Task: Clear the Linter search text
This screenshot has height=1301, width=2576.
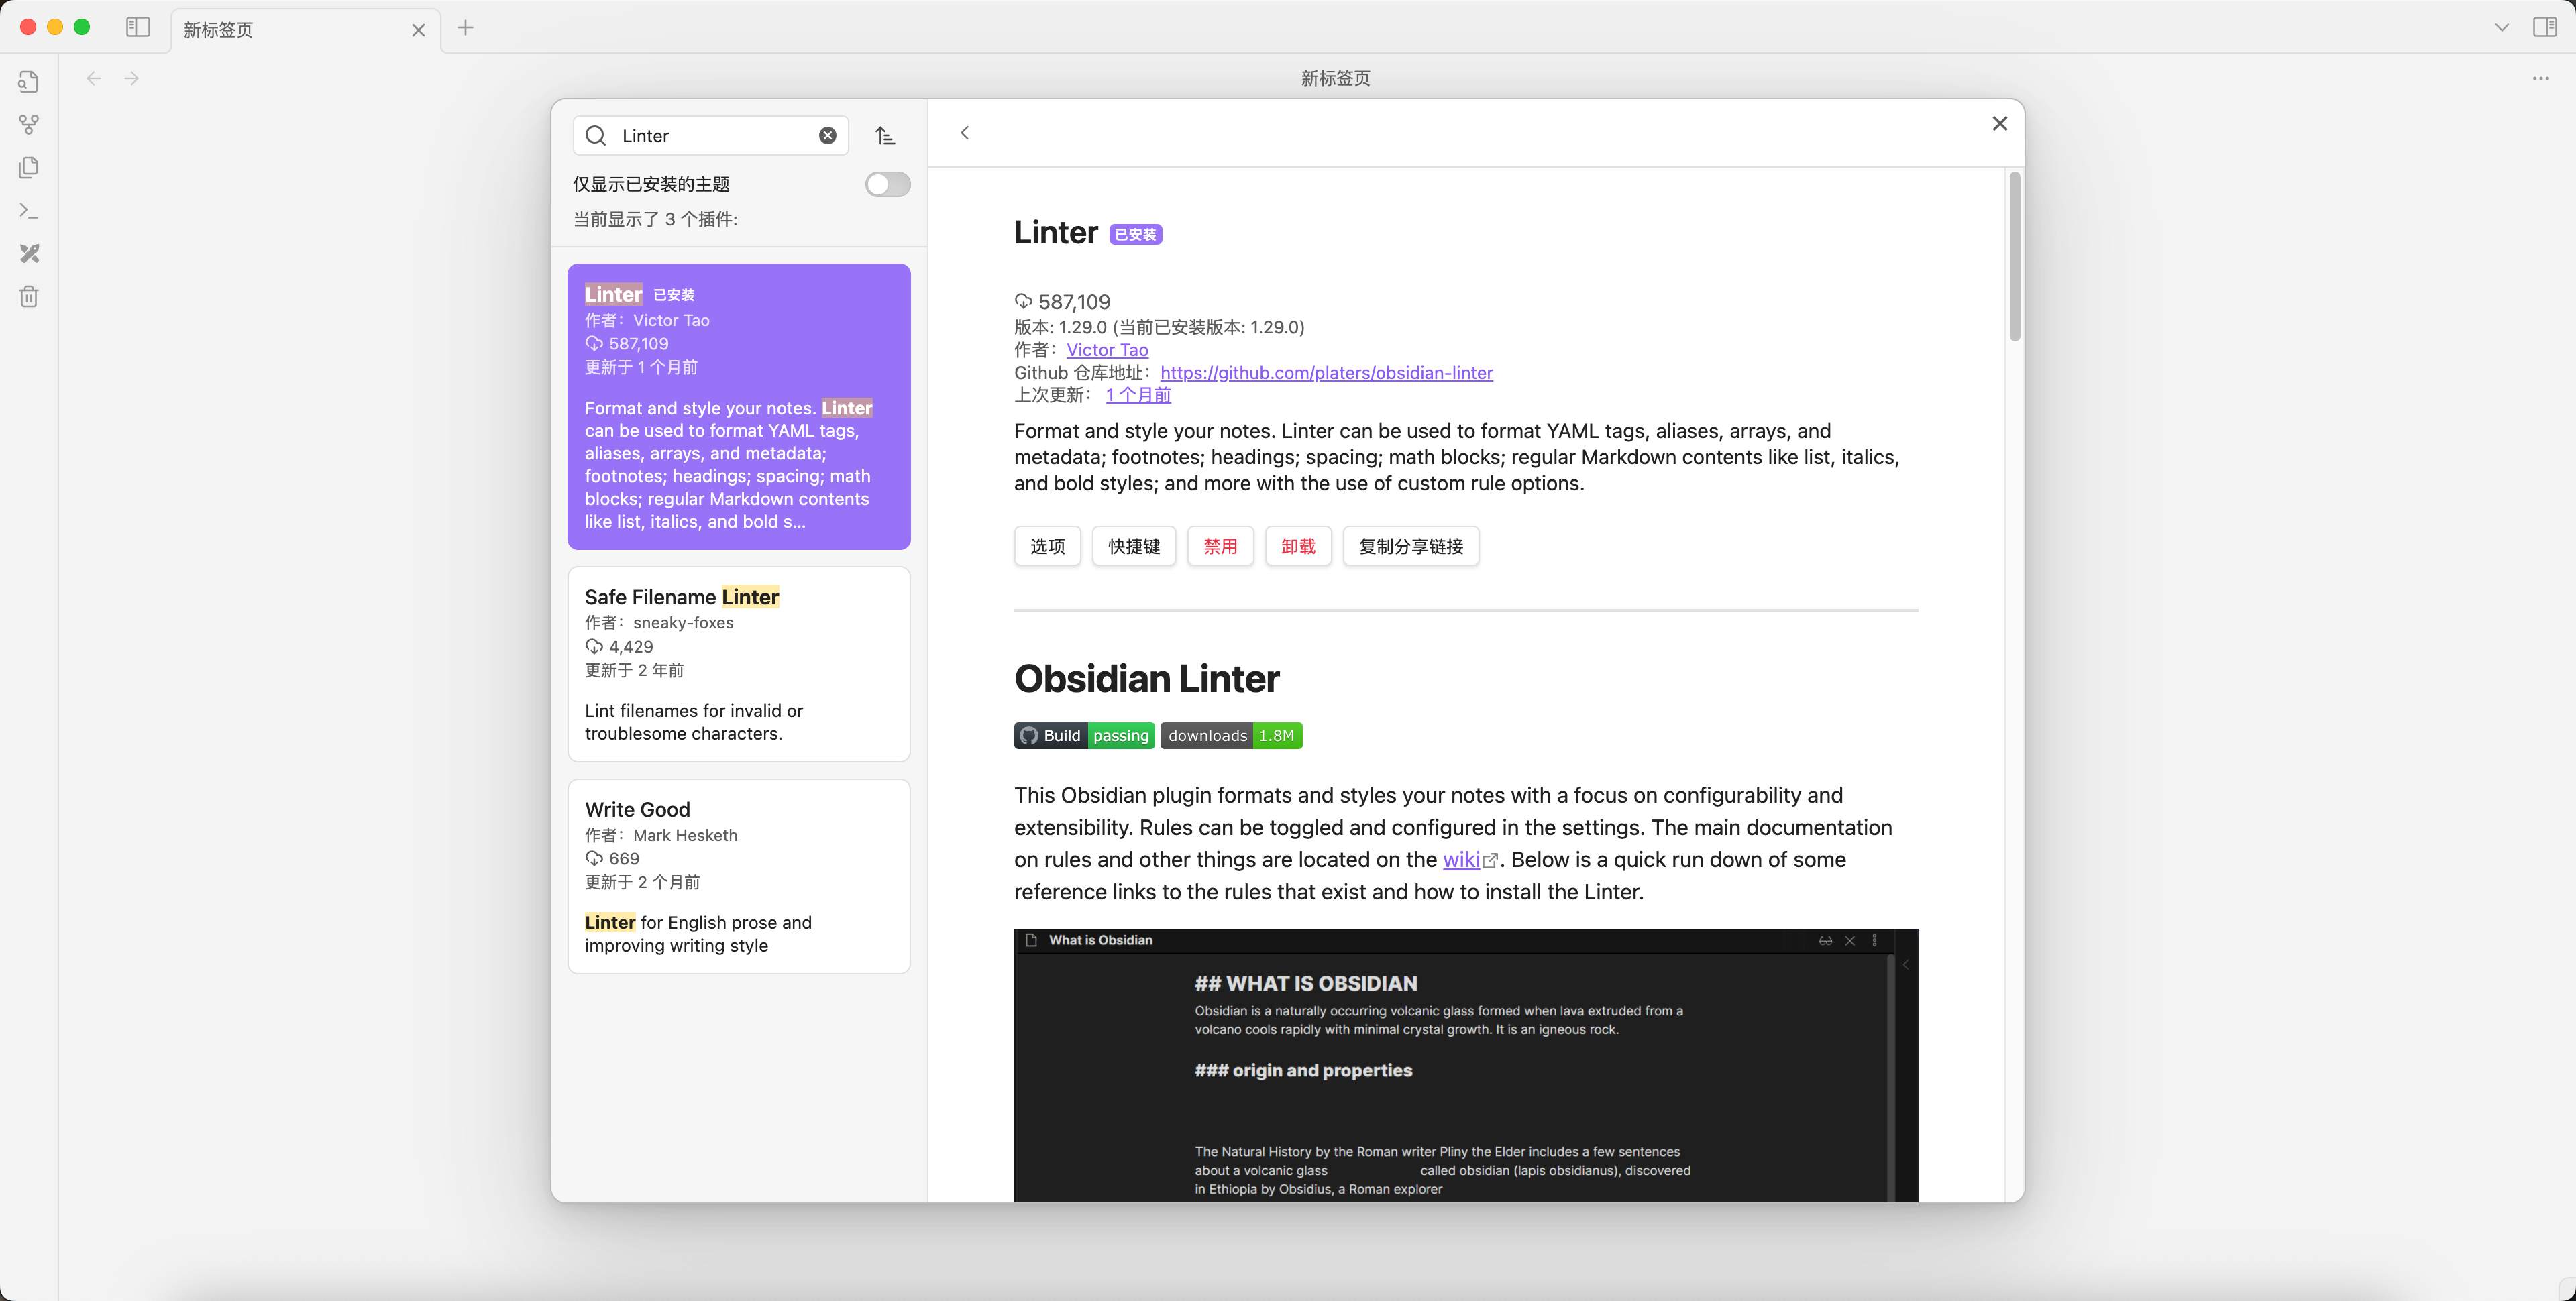Action: click(x=827, y=136)
